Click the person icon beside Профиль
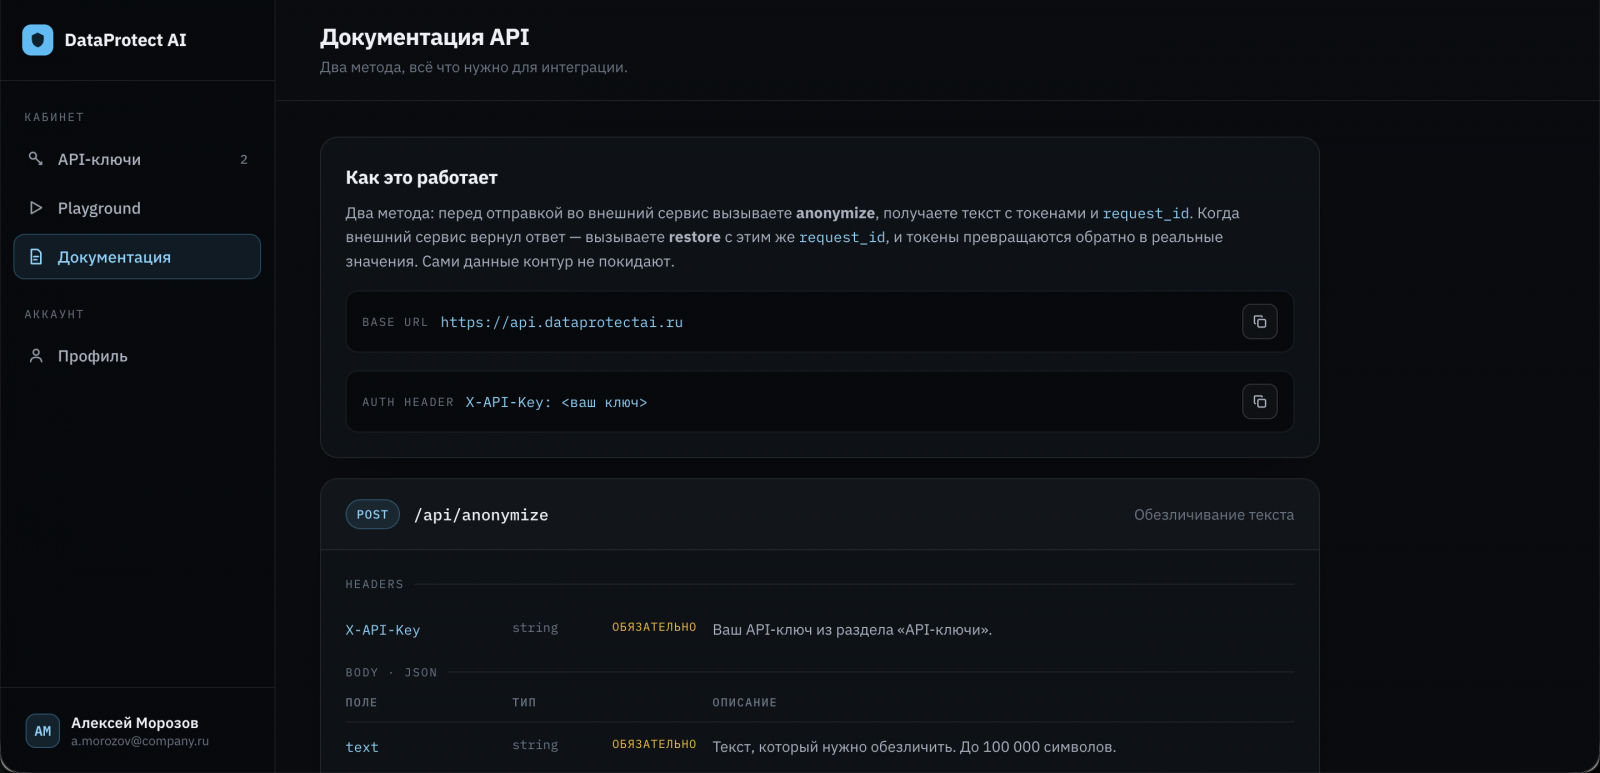1600x773 pixels. [36, 356]
